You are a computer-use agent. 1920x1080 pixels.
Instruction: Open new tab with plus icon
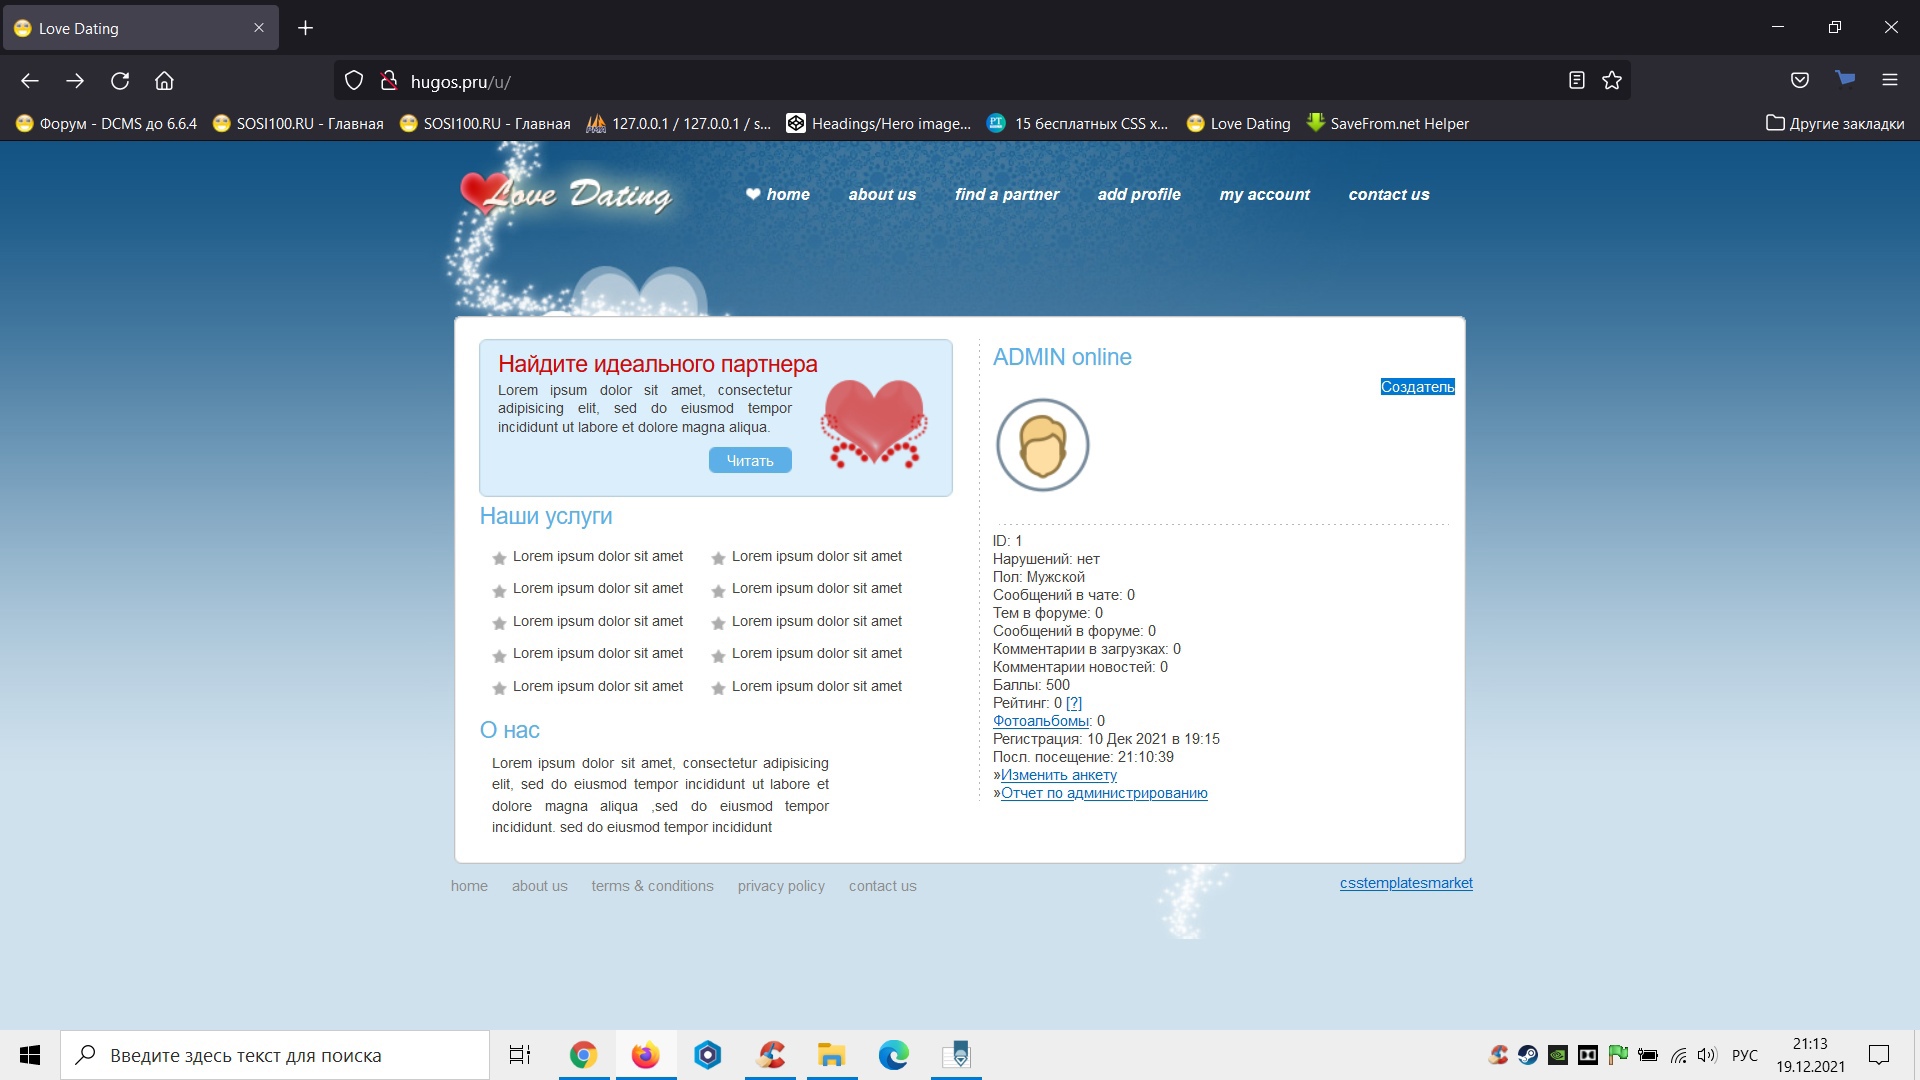click(306, 28)
